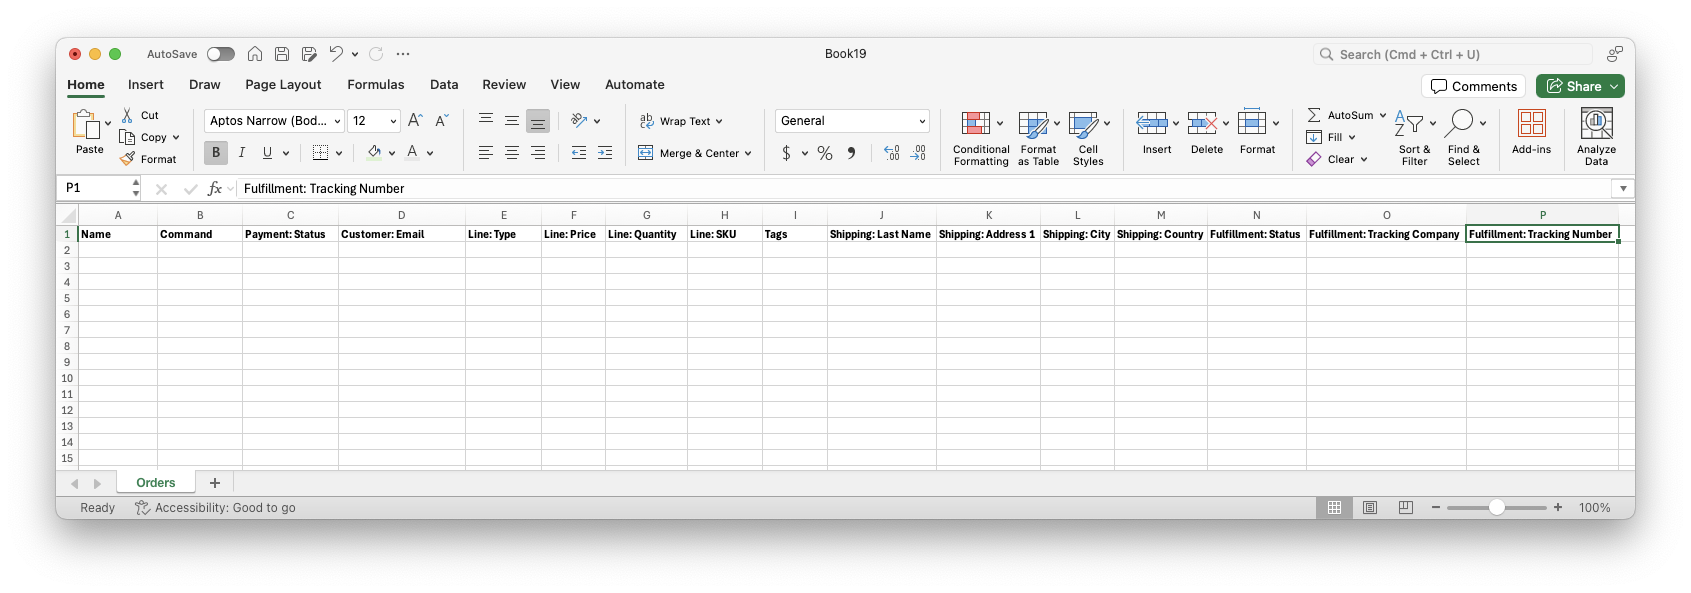The image size is (1691, 593).
Task: Toggle bold formatting button
Action: (x=215, y=153)
